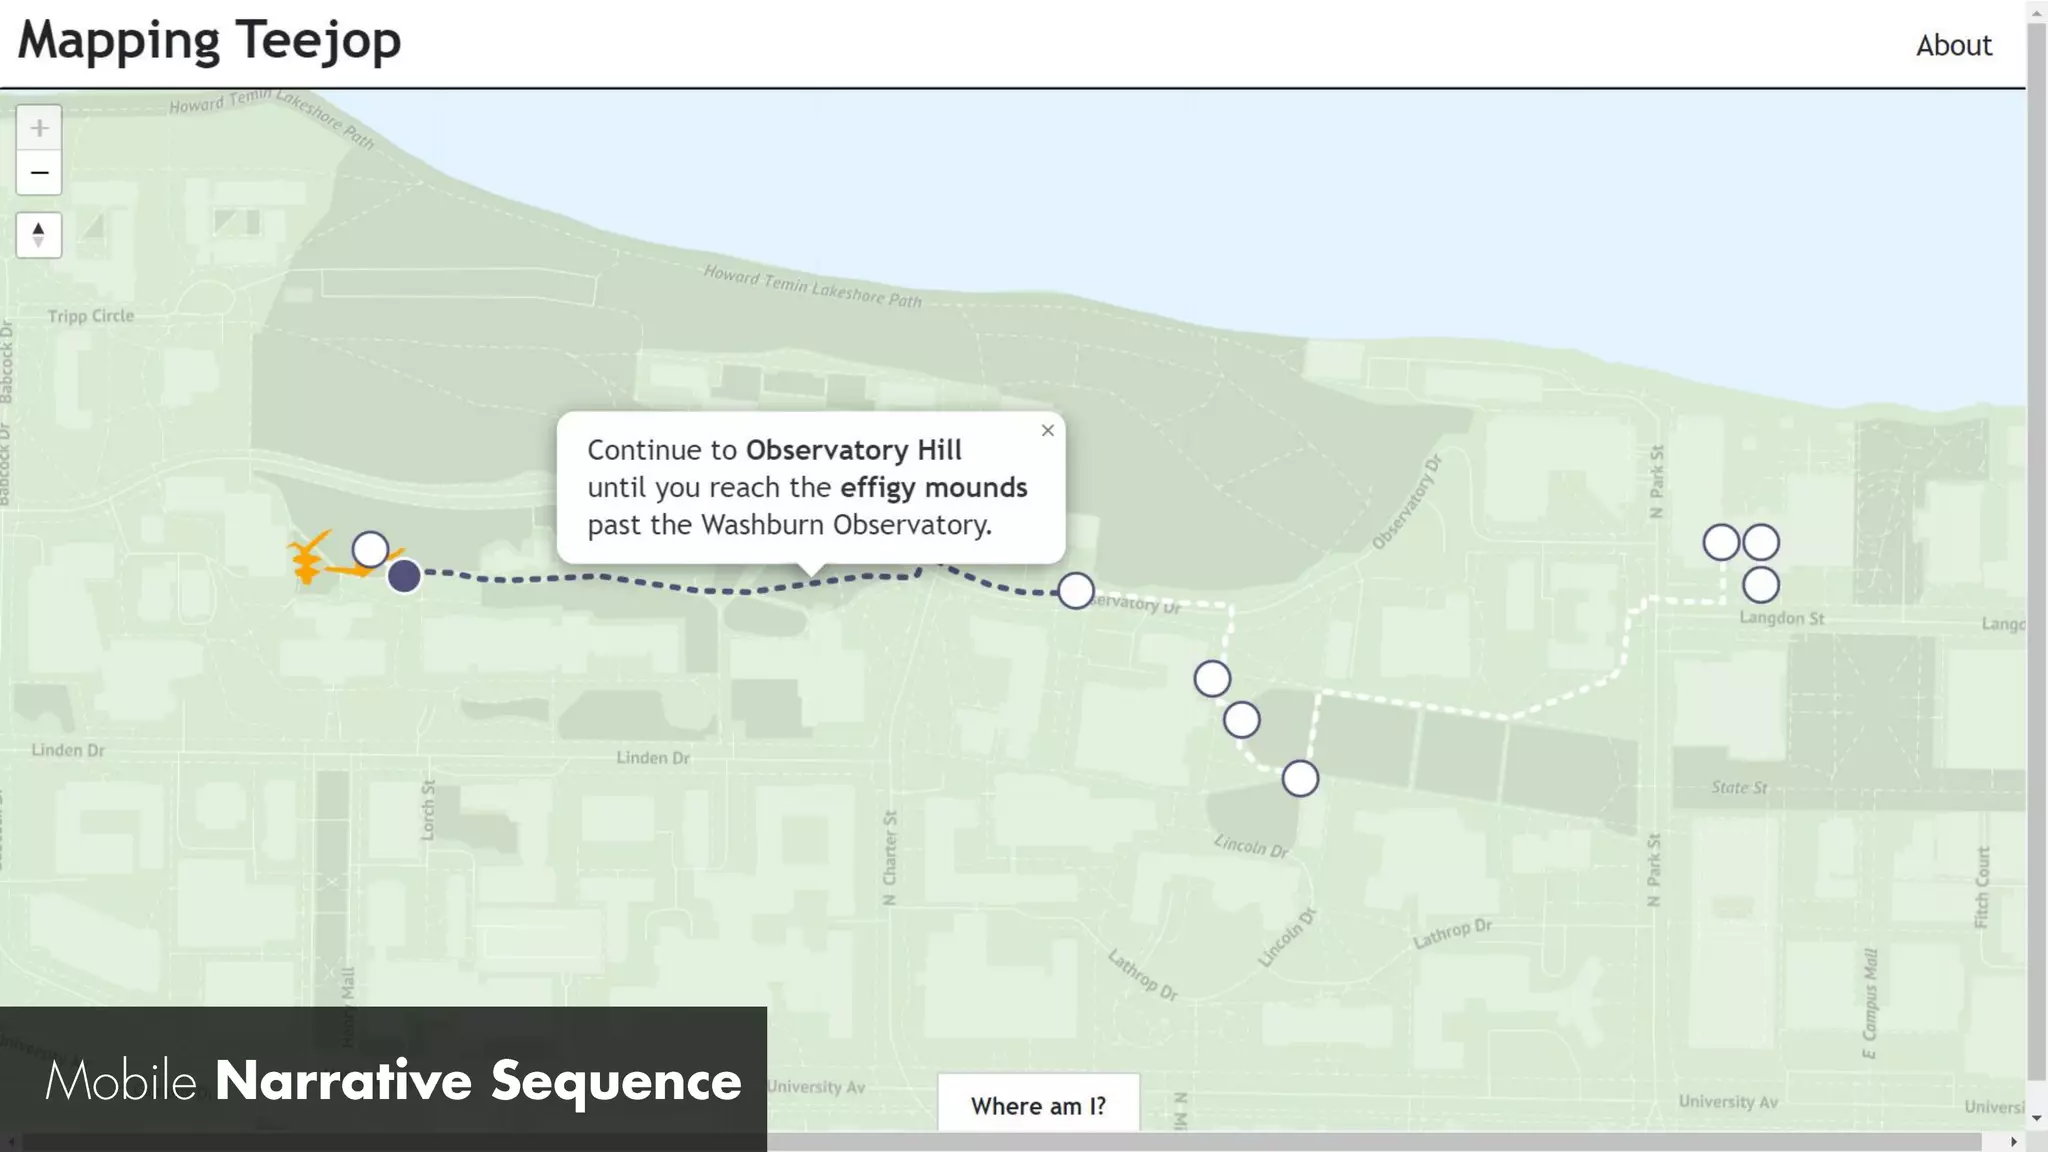Open the About page
Screen dimensions: 2048x1152
pyautogui.click(x=1953, y=46)
